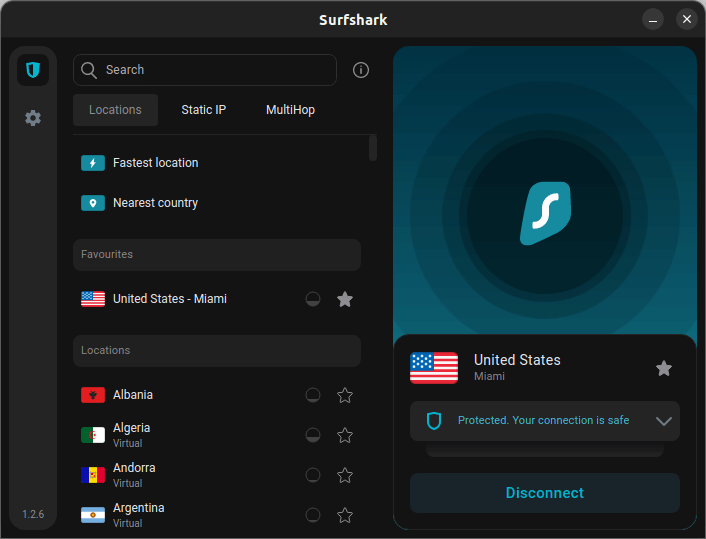The height and width of the screenshot is (539, 706).
Task: Disconnect from the VPN
Action: click(545, 493)
